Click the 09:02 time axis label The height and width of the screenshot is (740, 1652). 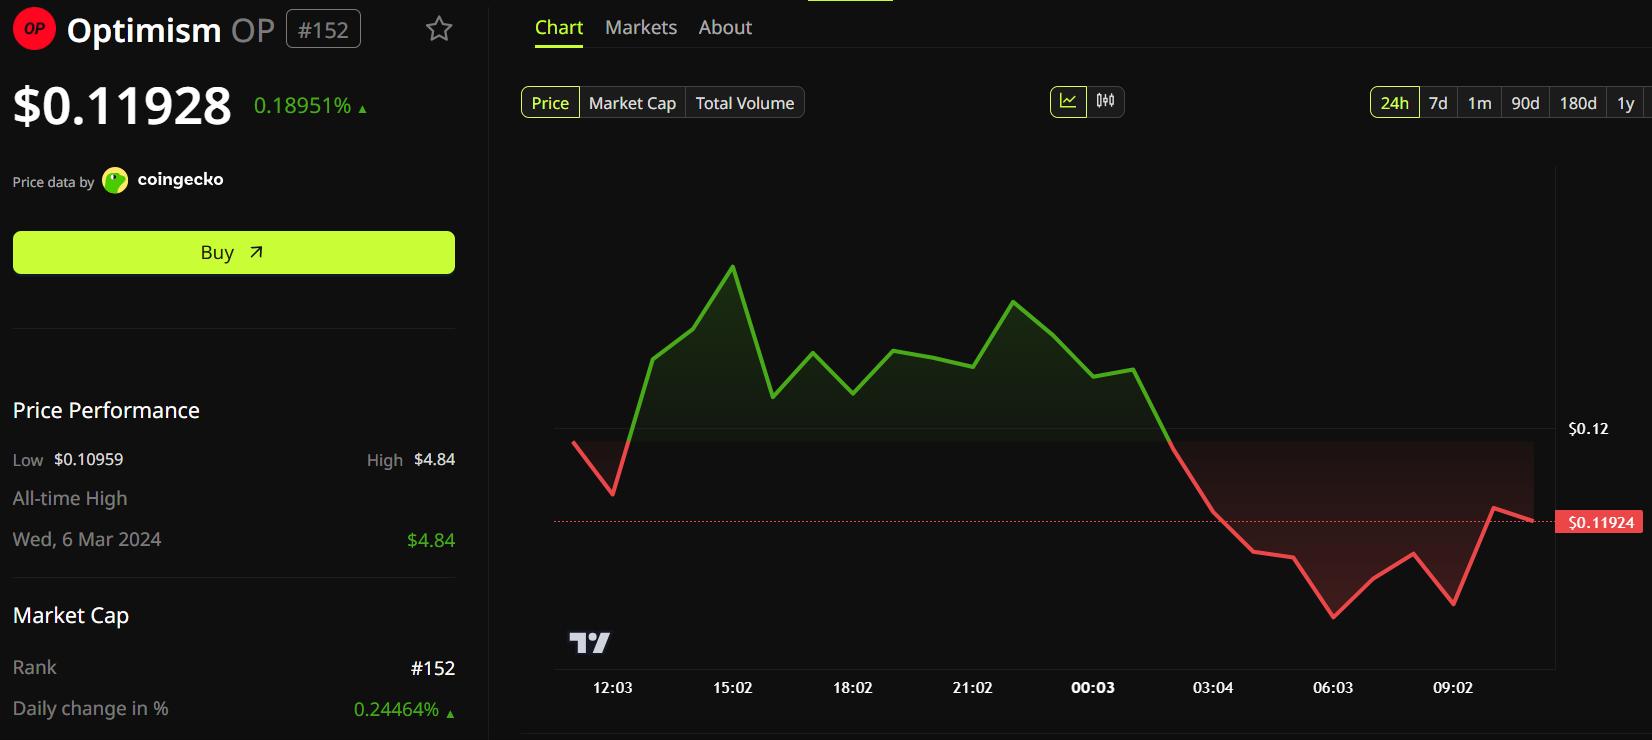1453,687
